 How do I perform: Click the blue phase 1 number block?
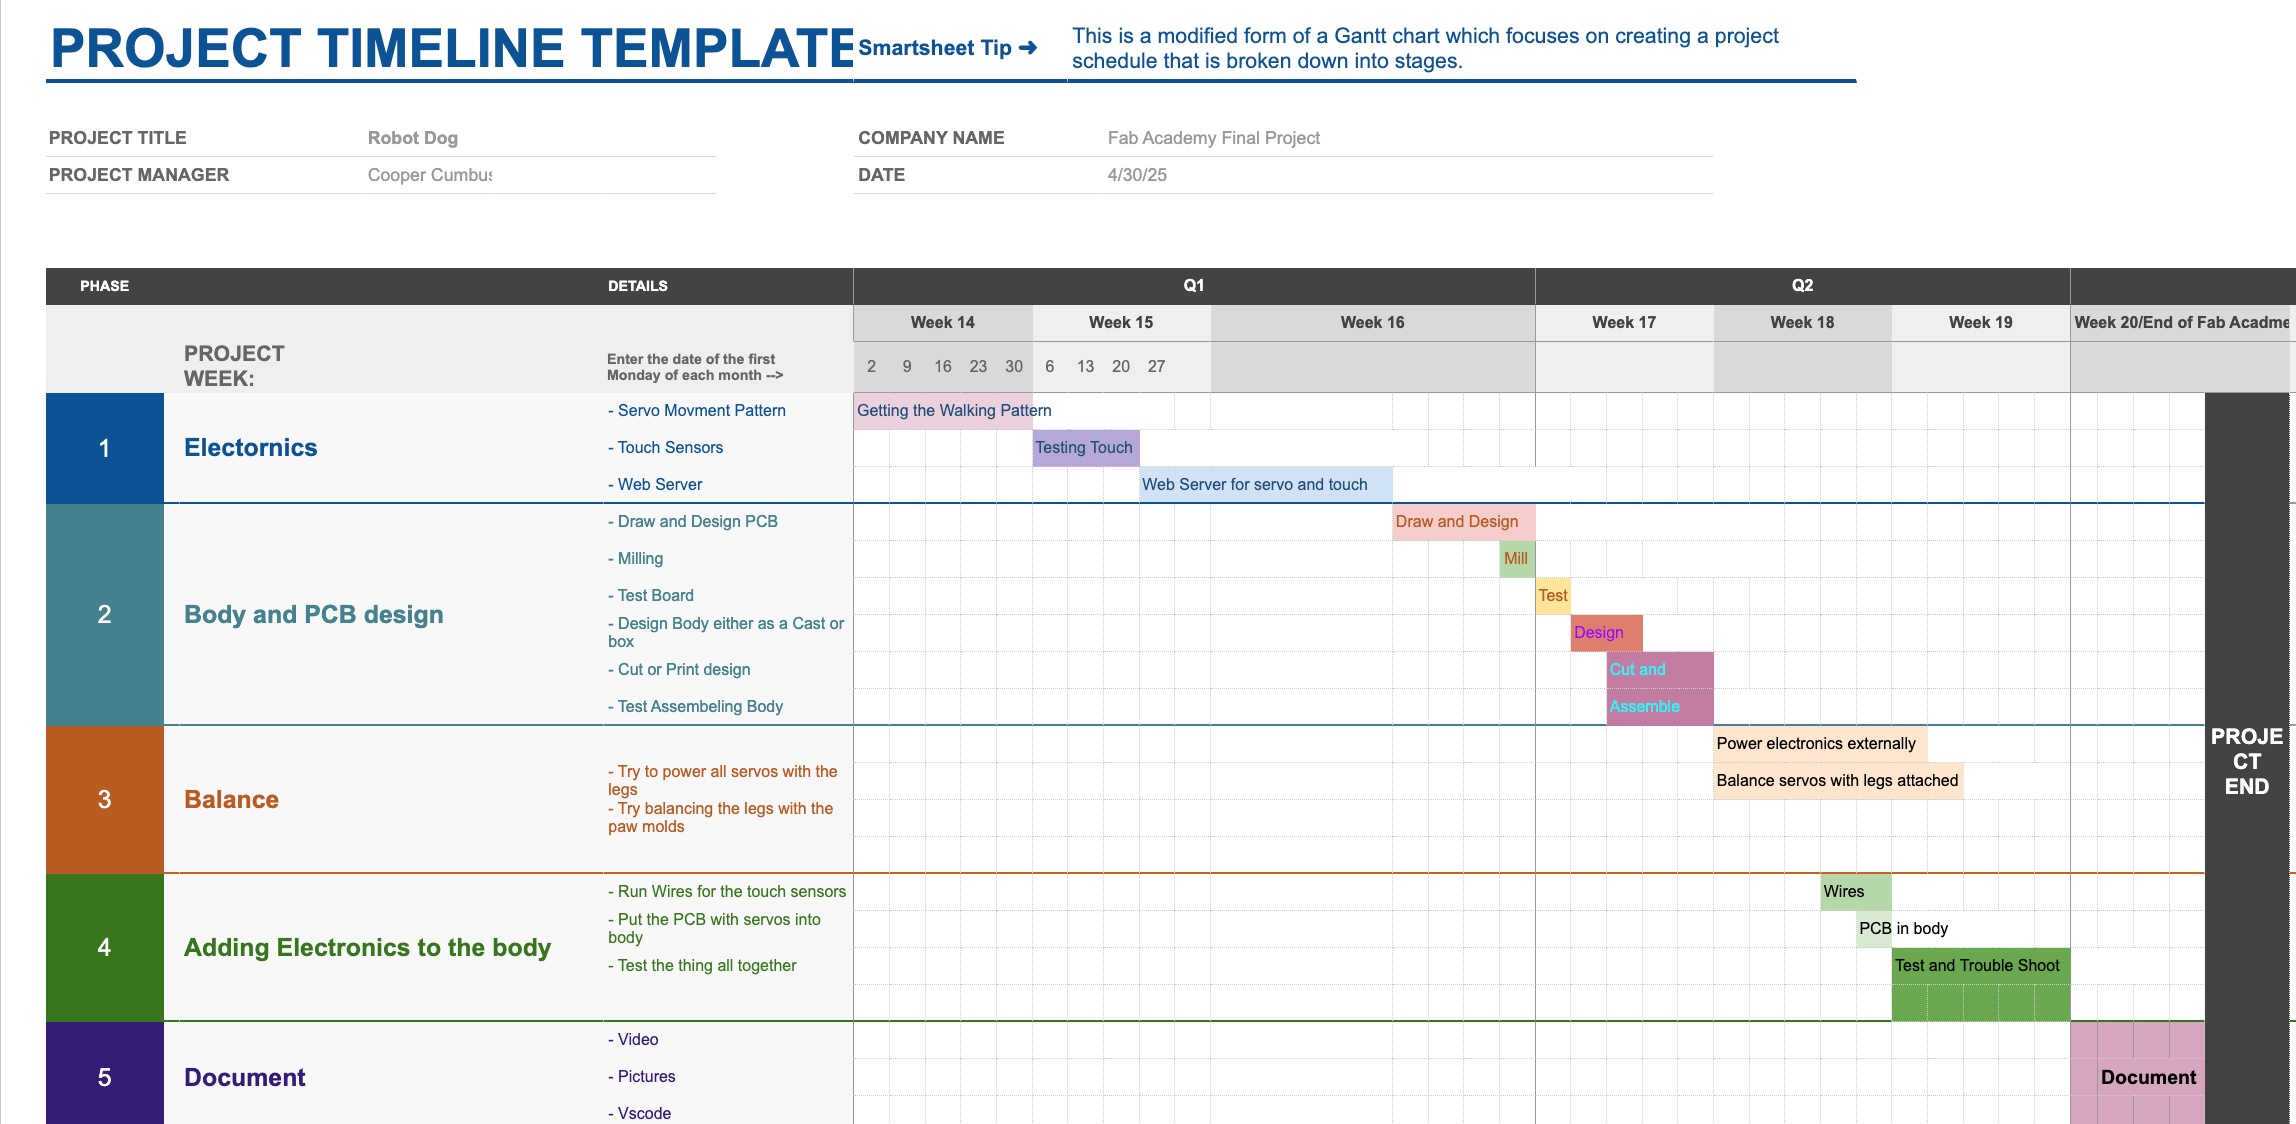tap(104, 448)
